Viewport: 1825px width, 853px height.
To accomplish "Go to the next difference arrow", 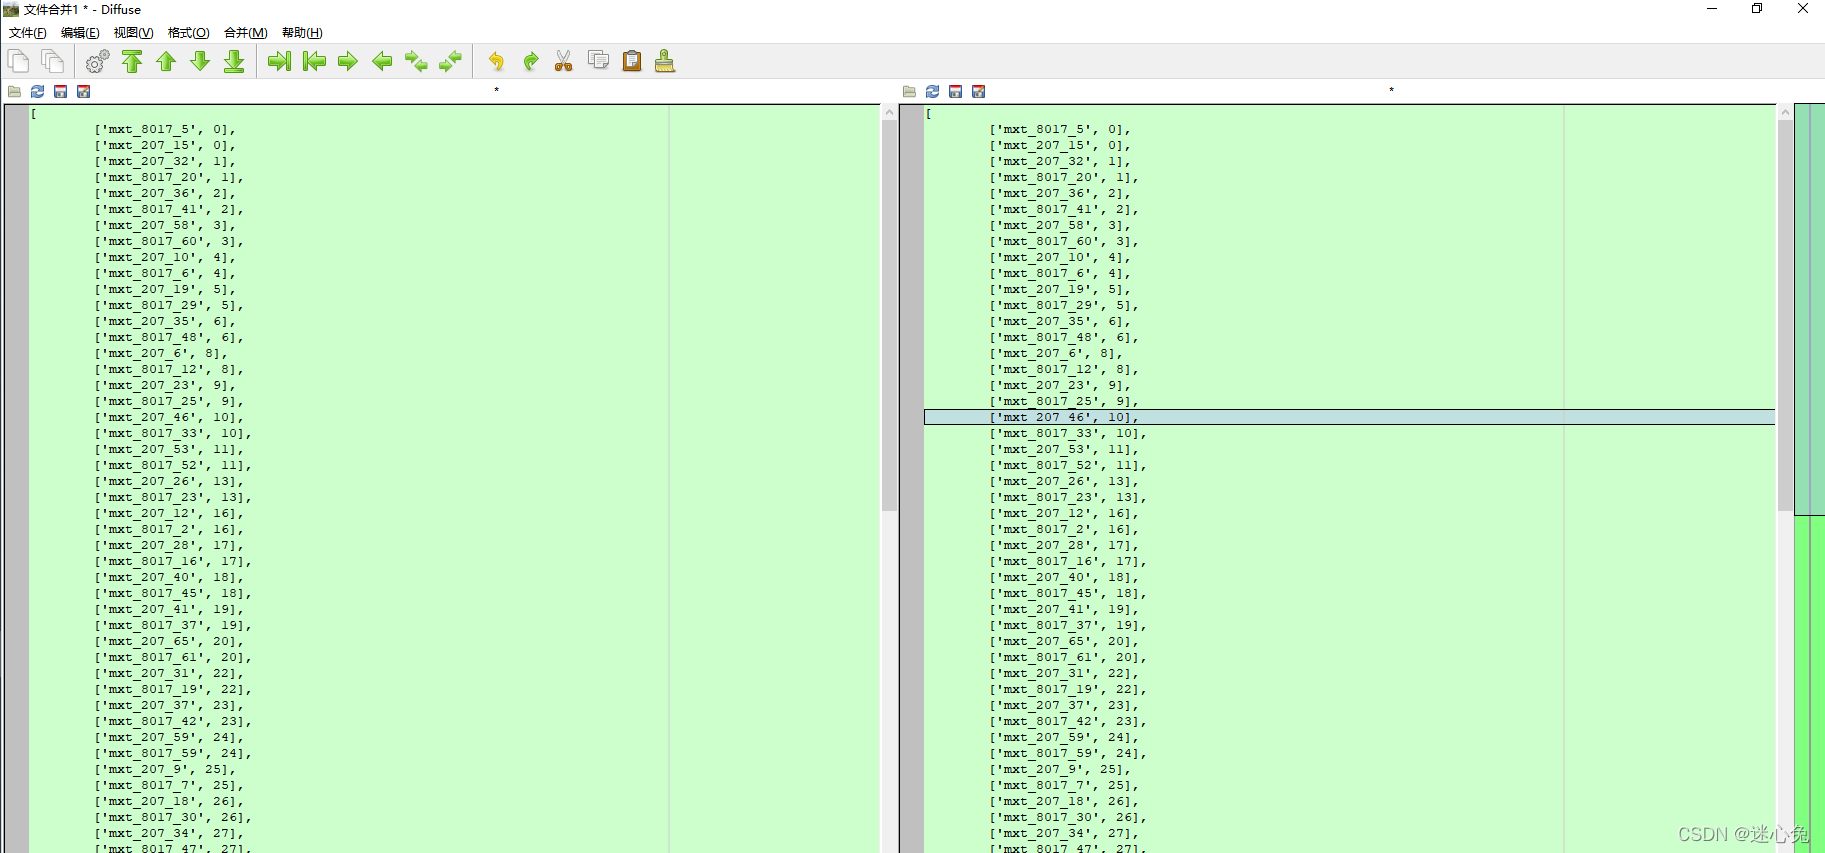I will (200, 61).
